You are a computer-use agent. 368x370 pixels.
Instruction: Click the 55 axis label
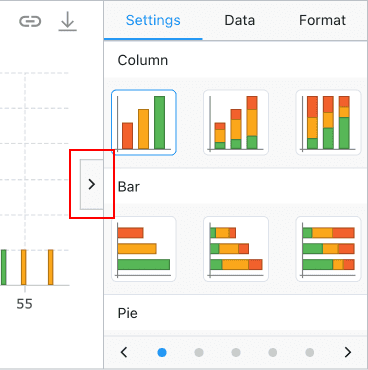pyautogui.click(x=24, y=304)
